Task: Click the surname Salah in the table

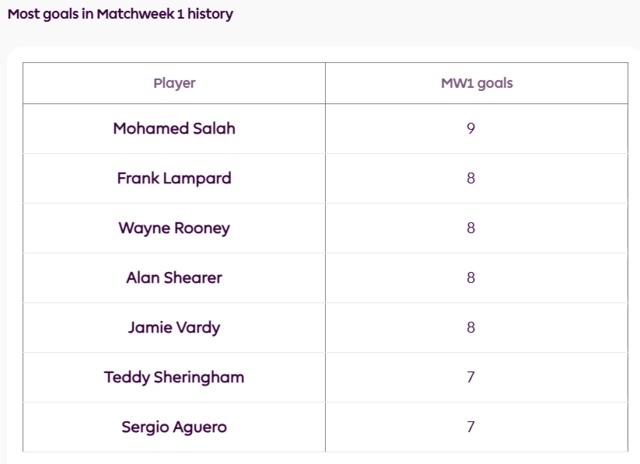Action: tap(214, 129)
